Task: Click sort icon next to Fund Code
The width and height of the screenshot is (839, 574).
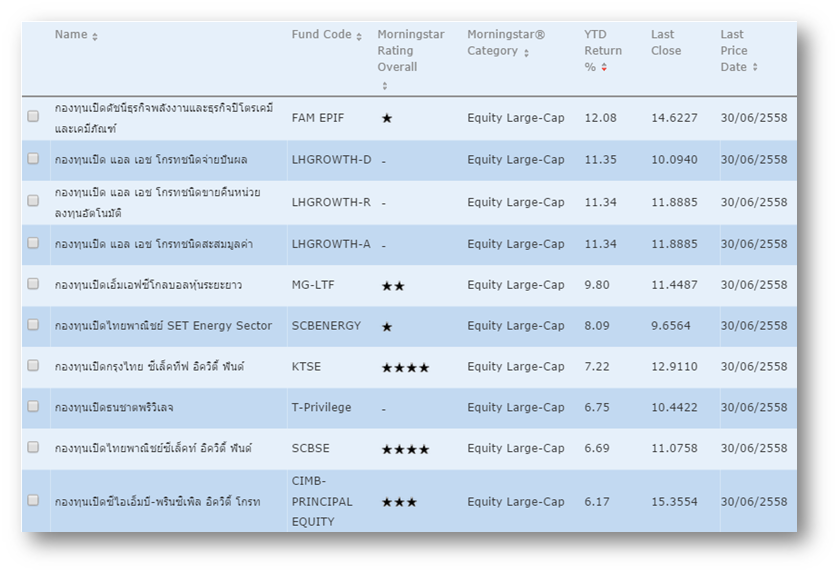Action: (360, 36)
